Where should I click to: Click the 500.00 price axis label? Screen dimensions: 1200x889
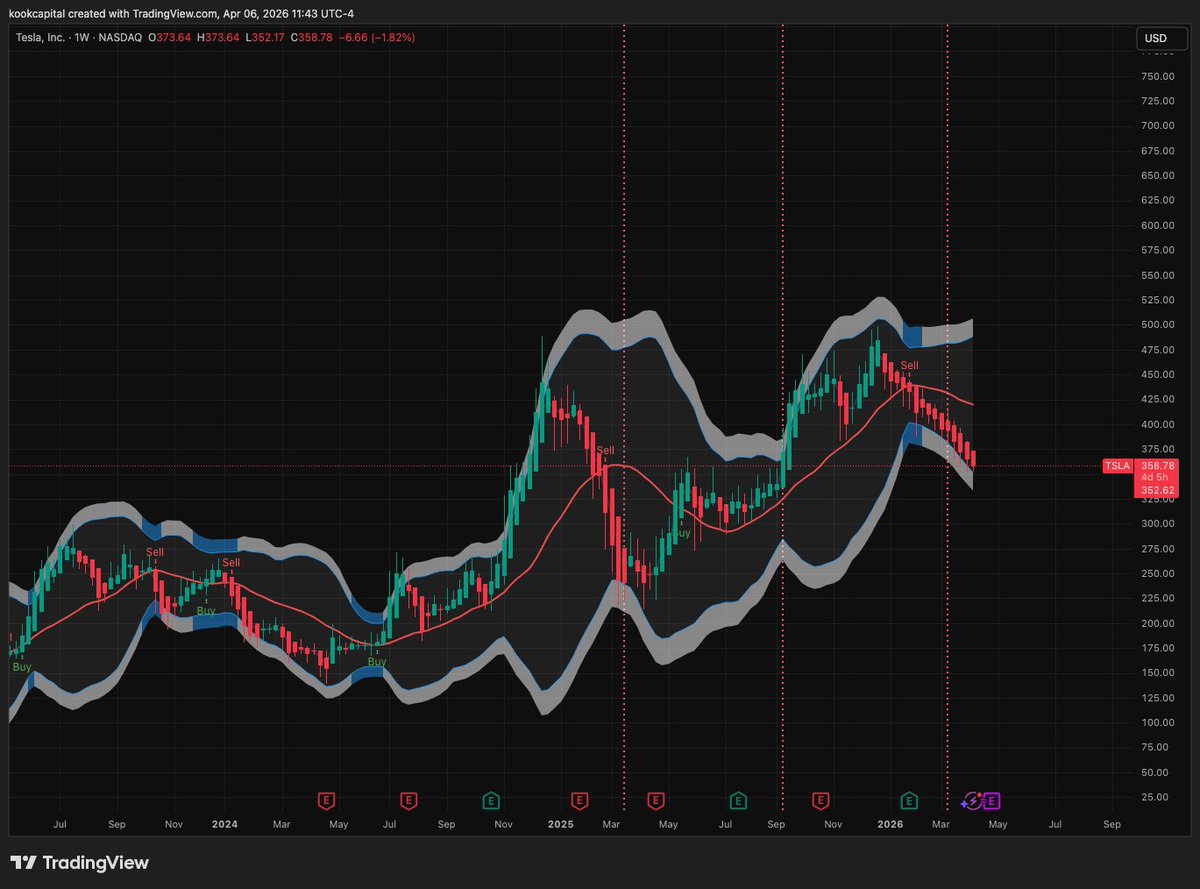[x=1156, y=325]
